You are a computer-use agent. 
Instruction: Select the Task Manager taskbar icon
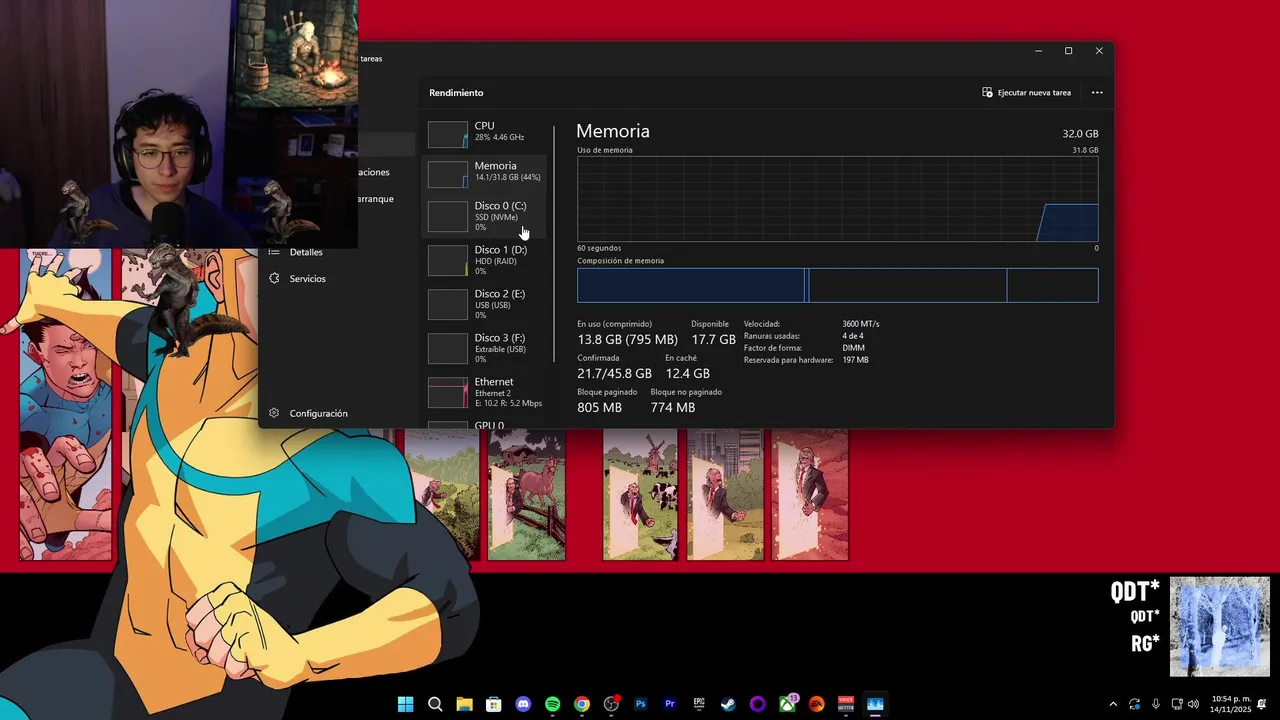(x=876, y=704)
